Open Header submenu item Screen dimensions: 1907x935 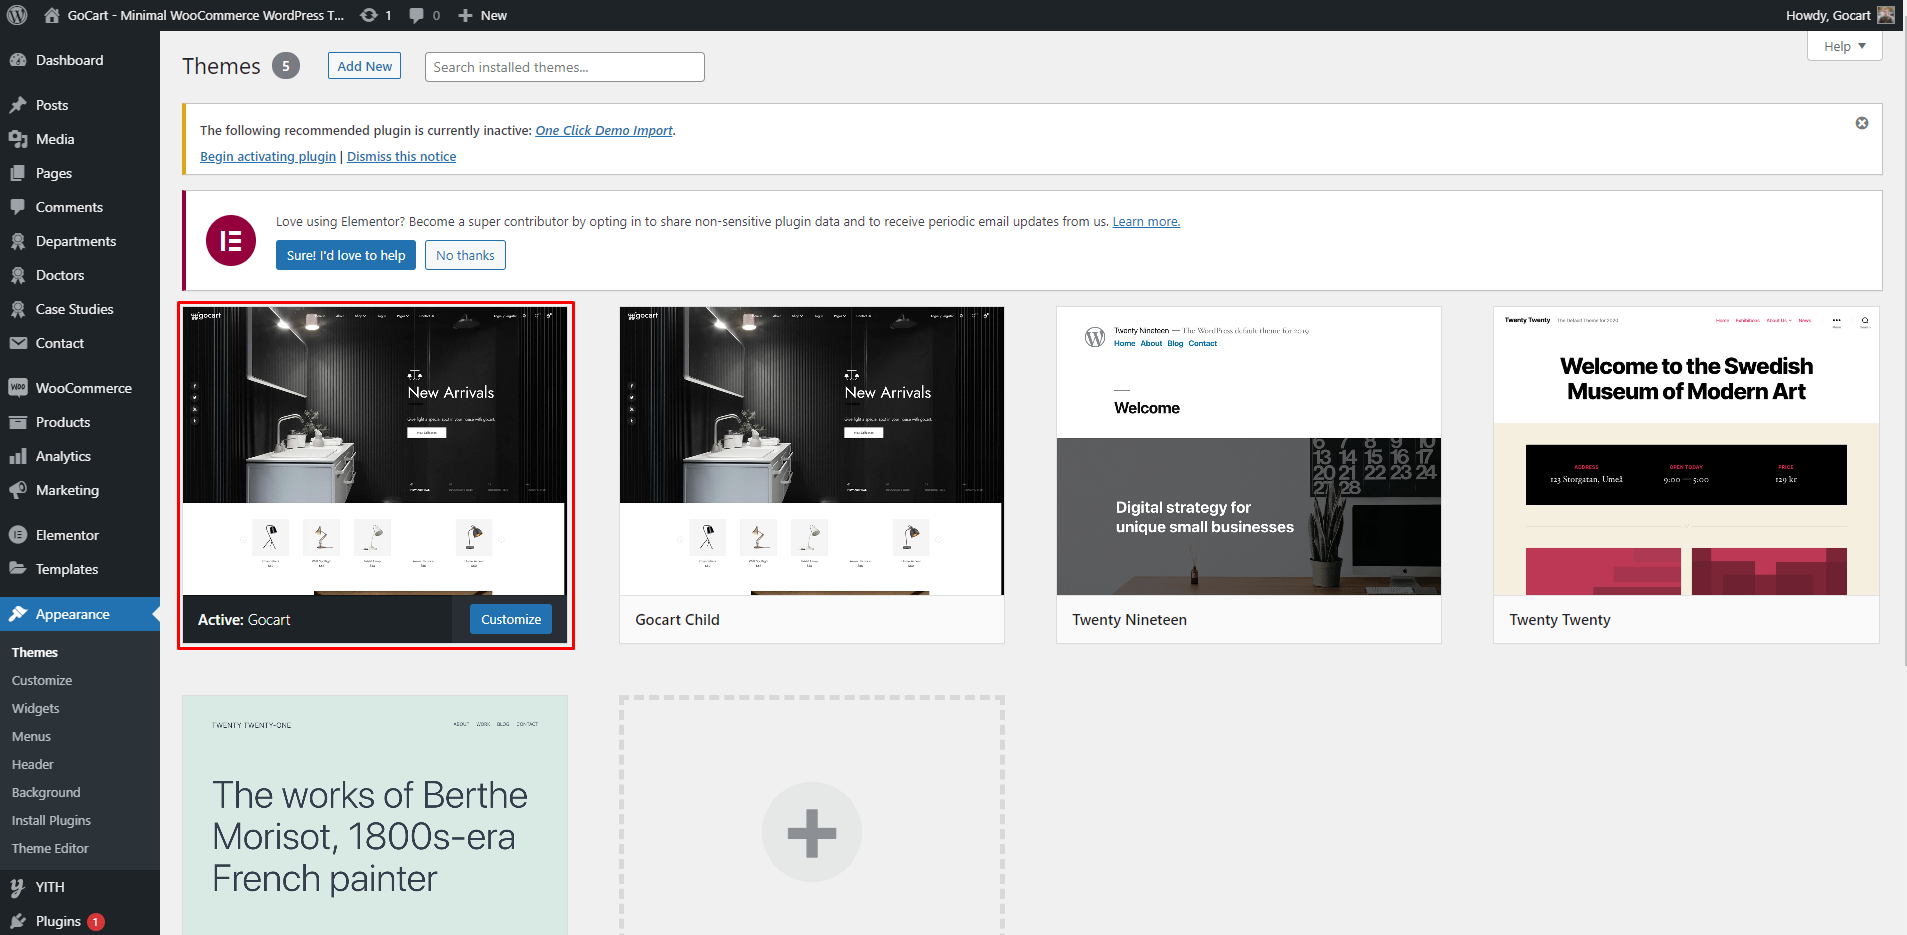(33, 764)
